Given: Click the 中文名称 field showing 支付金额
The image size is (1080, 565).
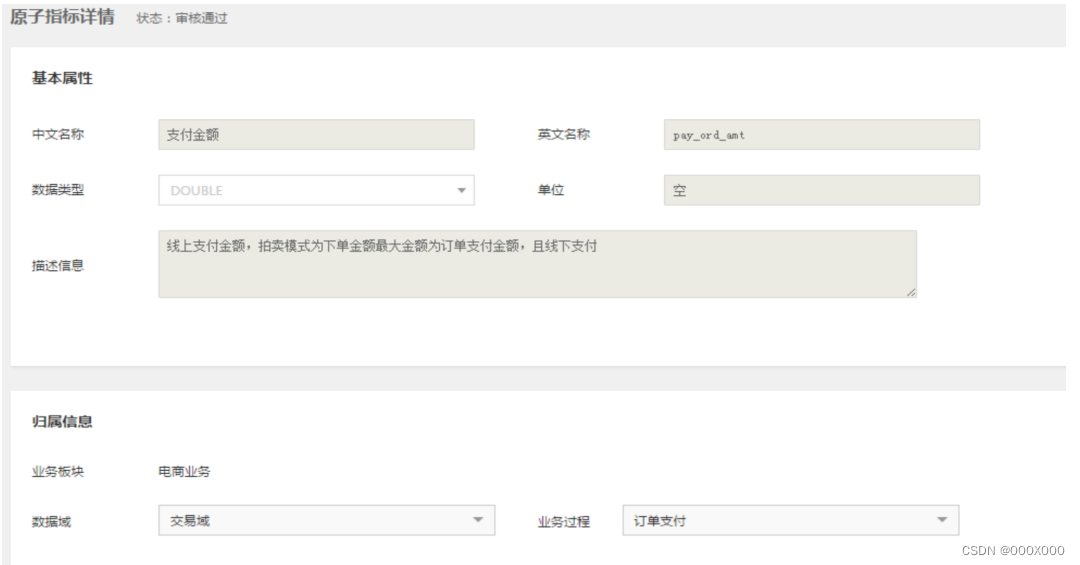Looking at the screenshot, I should click(316, 135).
